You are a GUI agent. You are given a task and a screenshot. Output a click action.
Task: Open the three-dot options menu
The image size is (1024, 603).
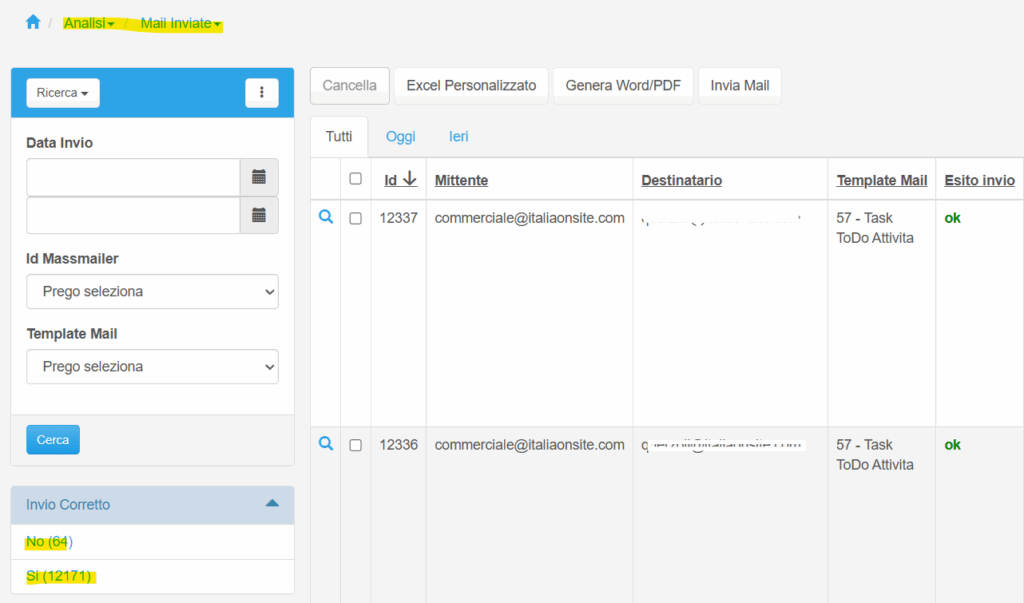tap(261, 92)
